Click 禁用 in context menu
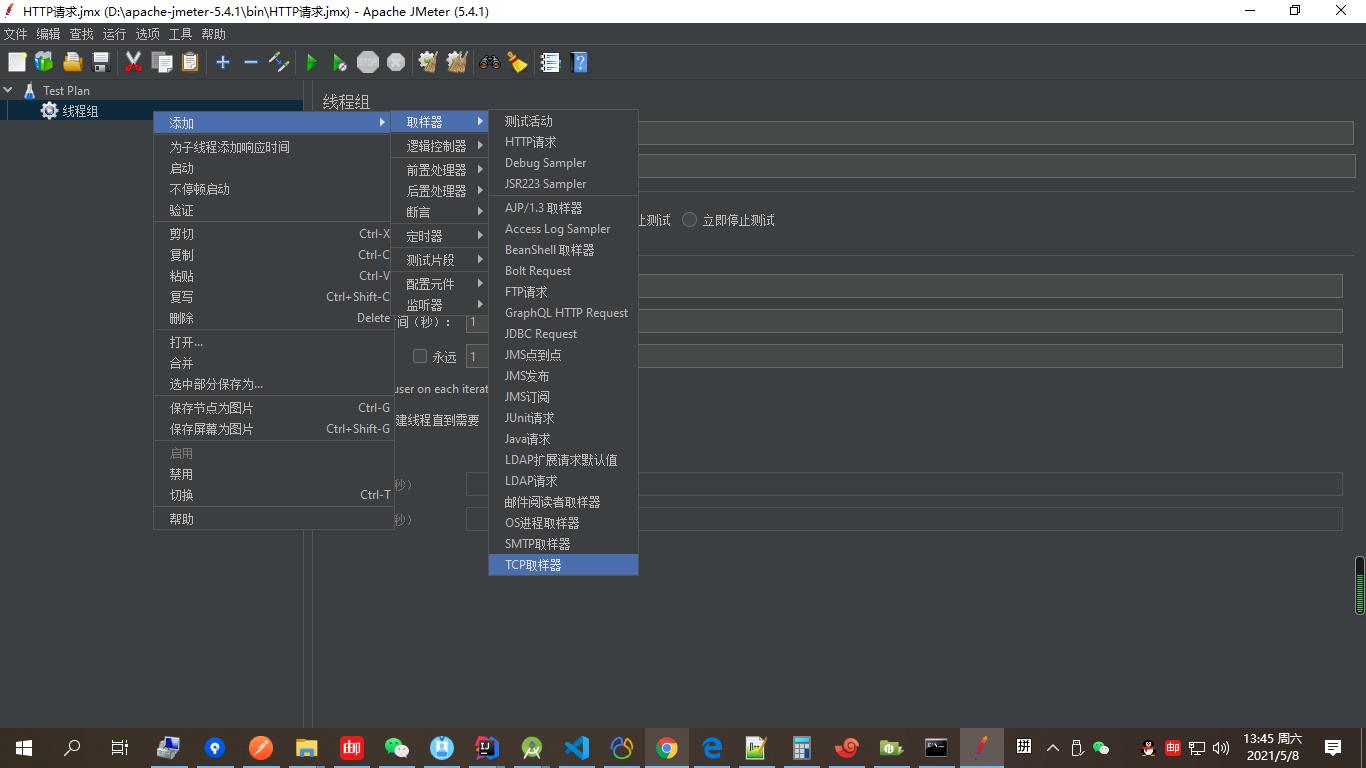 pyautogui.click(x=274, y=474)
